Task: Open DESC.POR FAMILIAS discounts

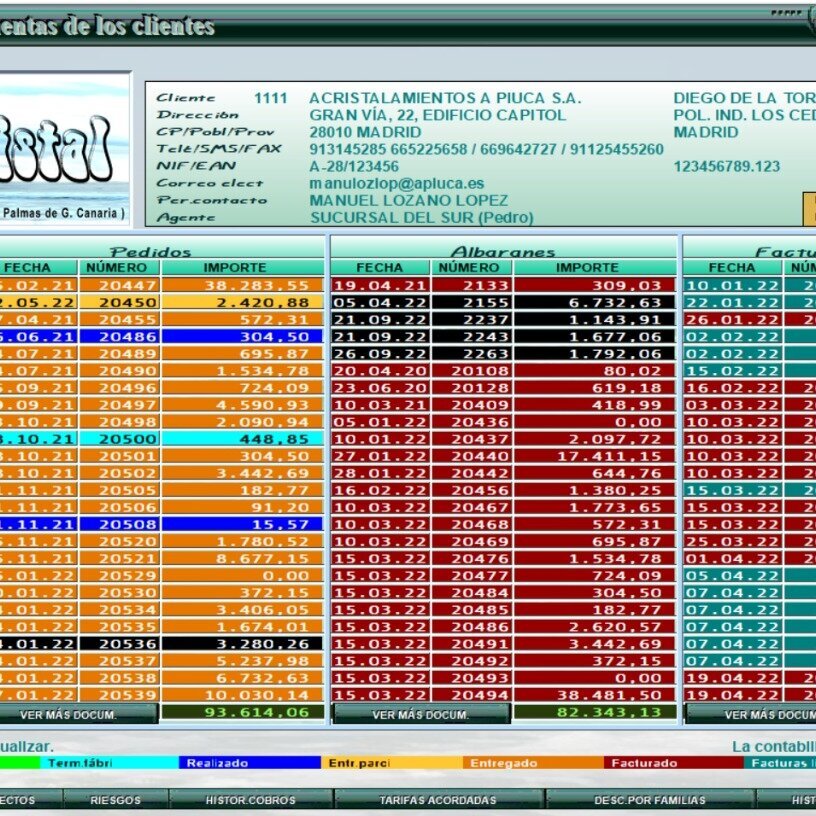Action: pyautogui.click(x=649, y=800)
